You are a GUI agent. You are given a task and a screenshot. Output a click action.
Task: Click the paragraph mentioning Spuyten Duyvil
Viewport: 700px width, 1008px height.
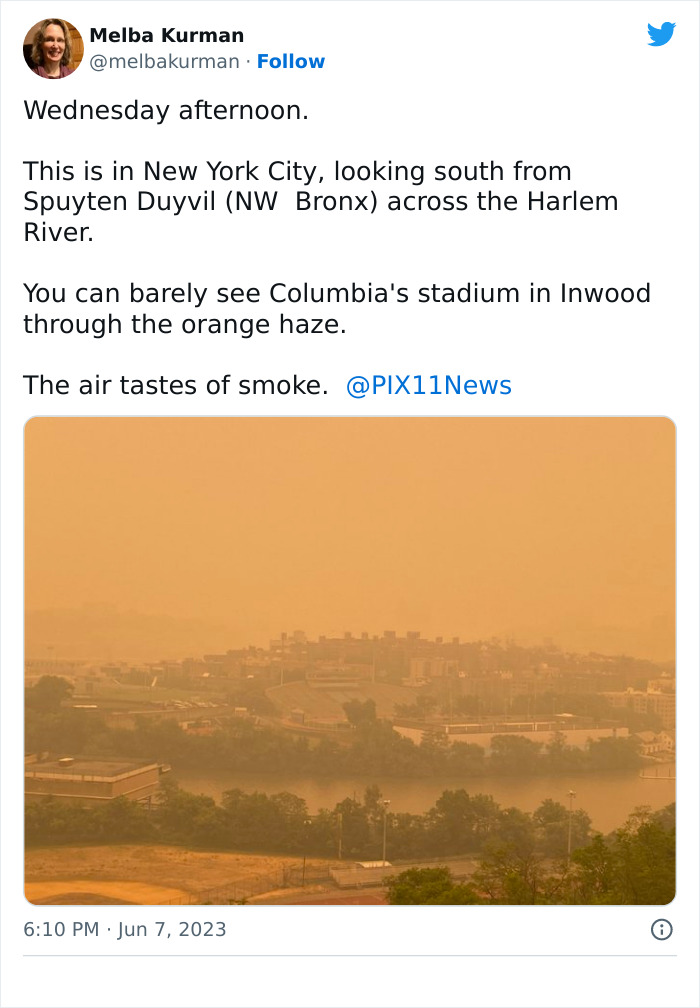[320, 201]
